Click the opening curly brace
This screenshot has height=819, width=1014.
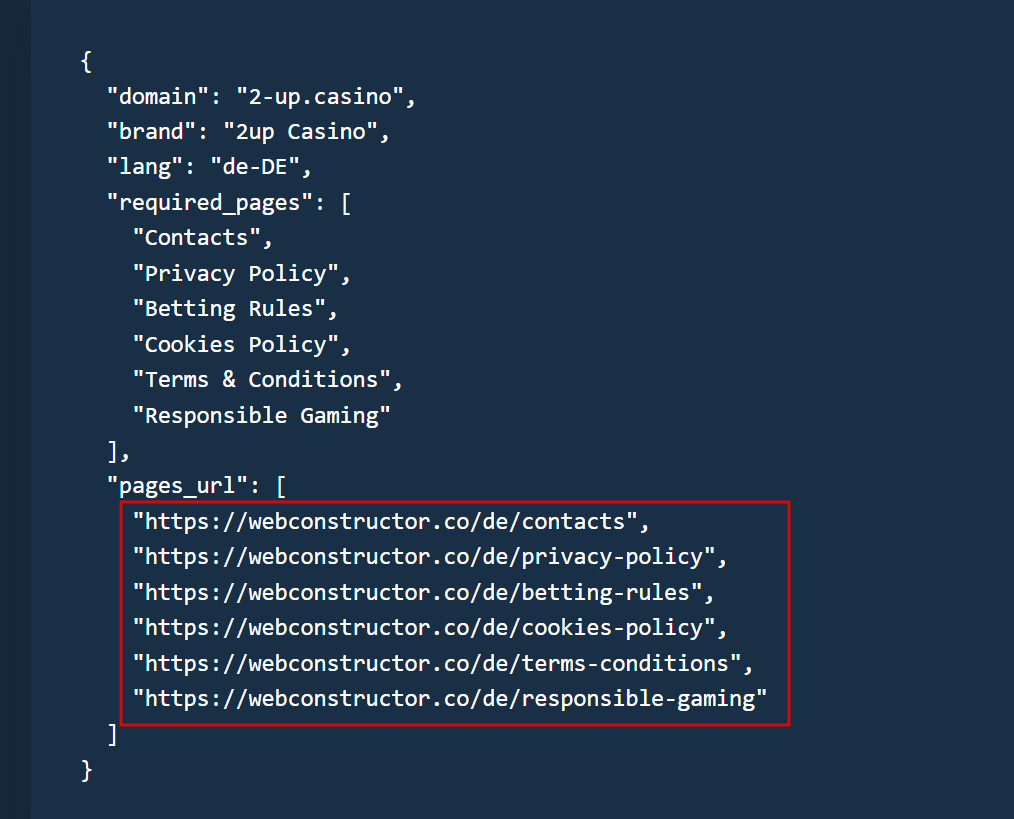tap(86, 61)
